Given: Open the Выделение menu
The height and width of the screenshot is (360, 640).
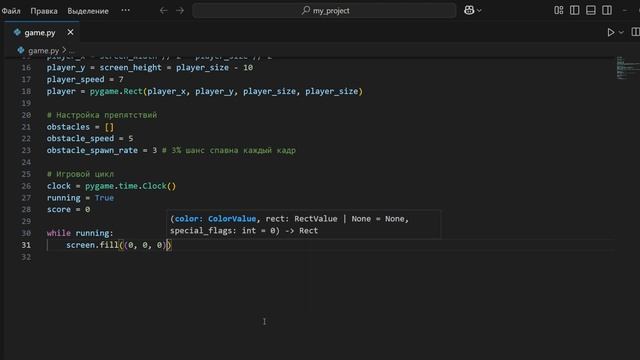Looking at the screenshot, I should click(x=88, y=11).
